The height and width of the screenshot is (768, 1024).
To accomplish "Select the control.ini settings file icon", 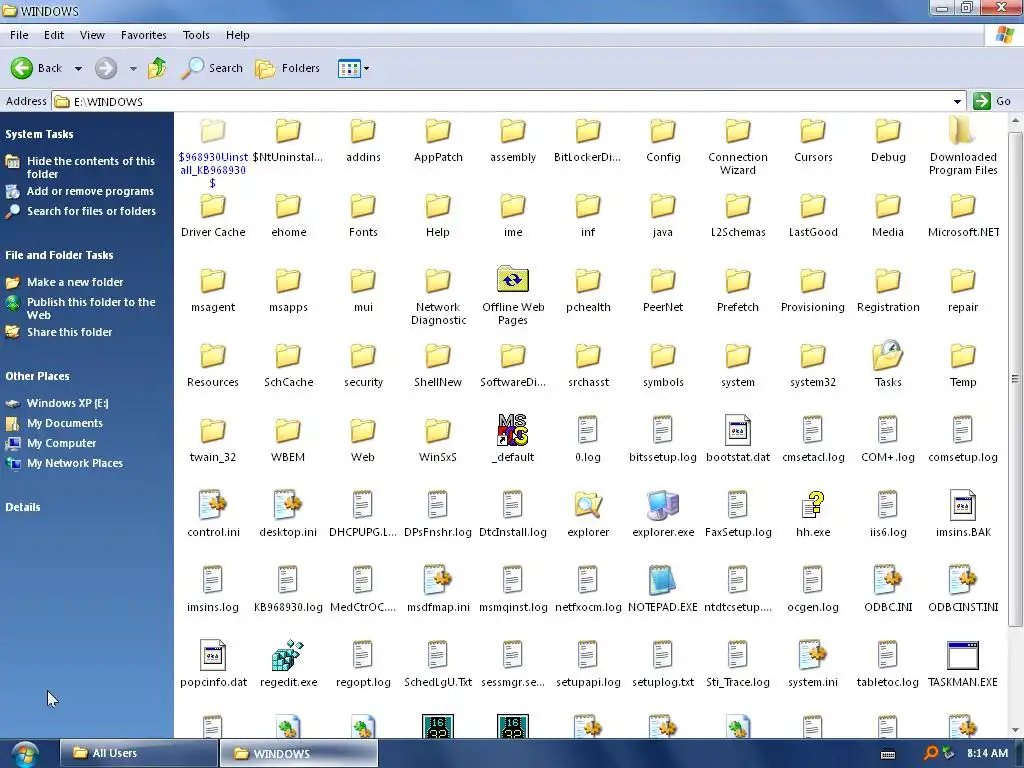I will (x=213, y=505).
